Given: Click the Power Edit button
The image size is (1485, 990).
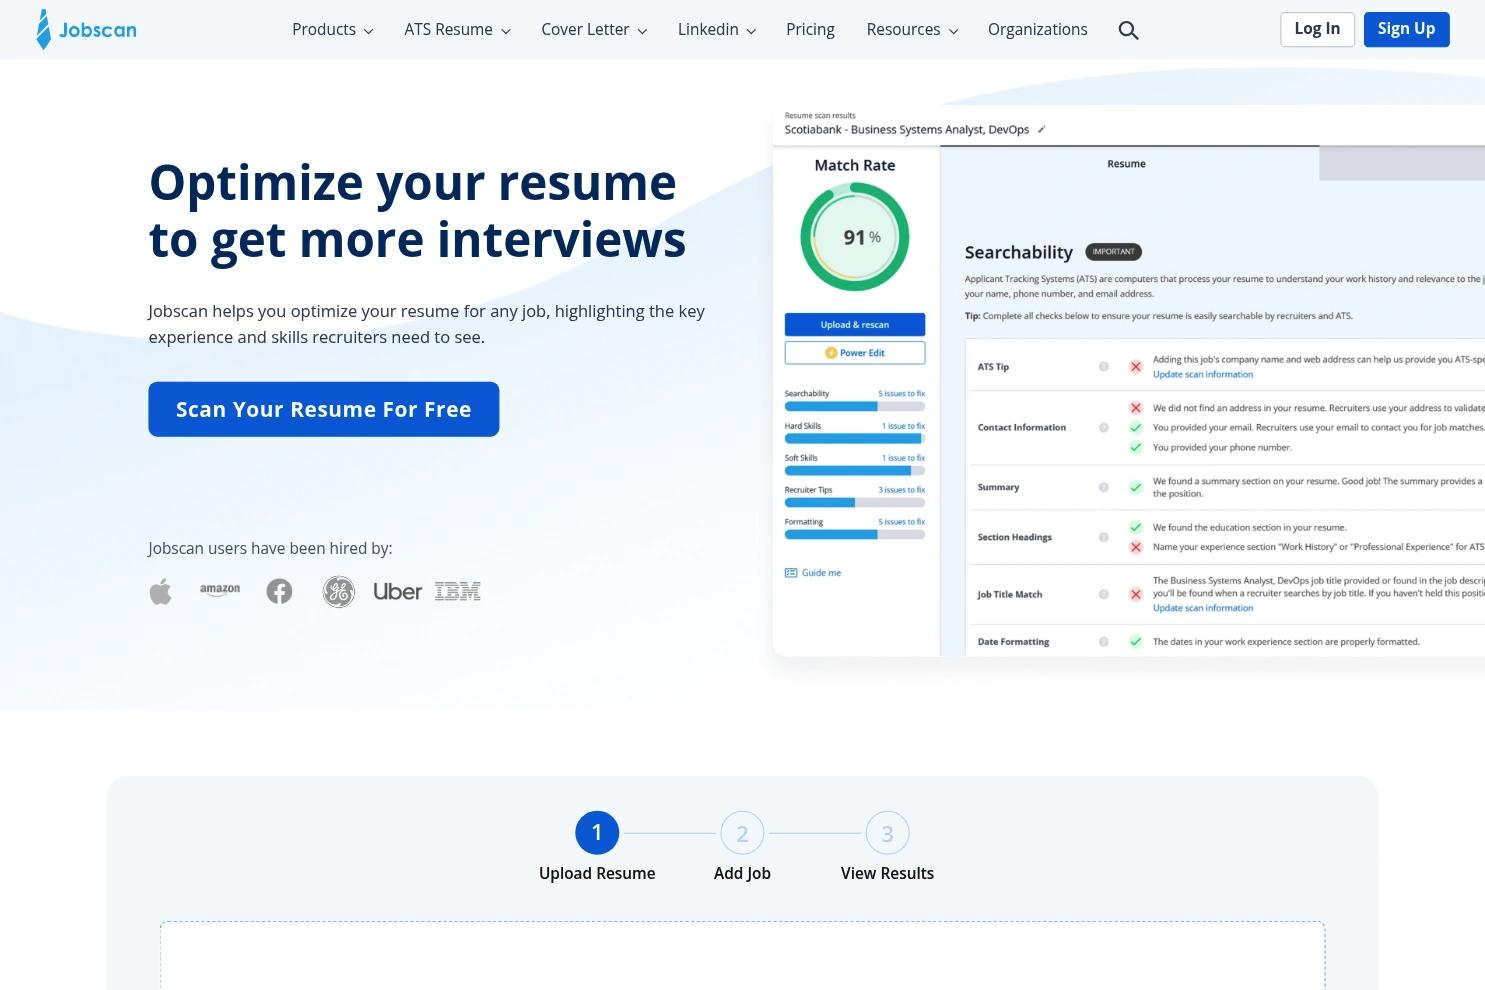Looking at the screenshot, I should point(855,353).
